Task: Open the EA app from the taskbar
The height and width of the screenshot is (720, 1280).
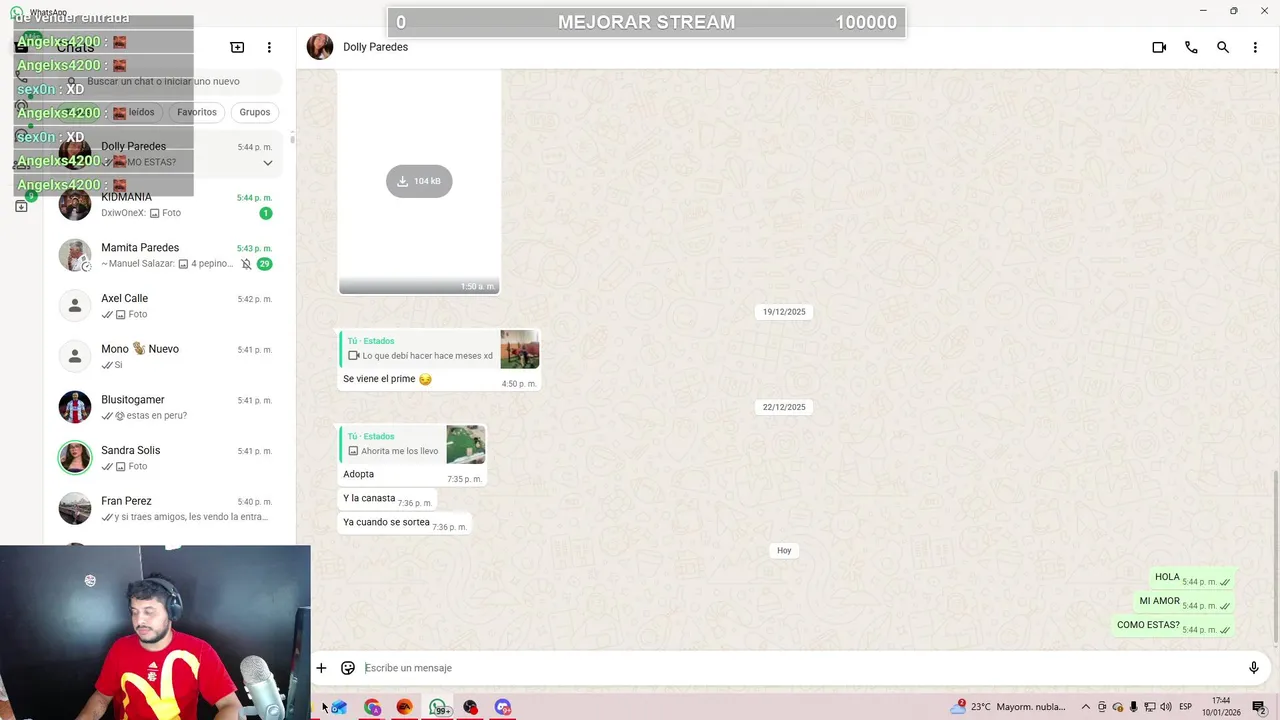Action: click(x=405, y=707)
